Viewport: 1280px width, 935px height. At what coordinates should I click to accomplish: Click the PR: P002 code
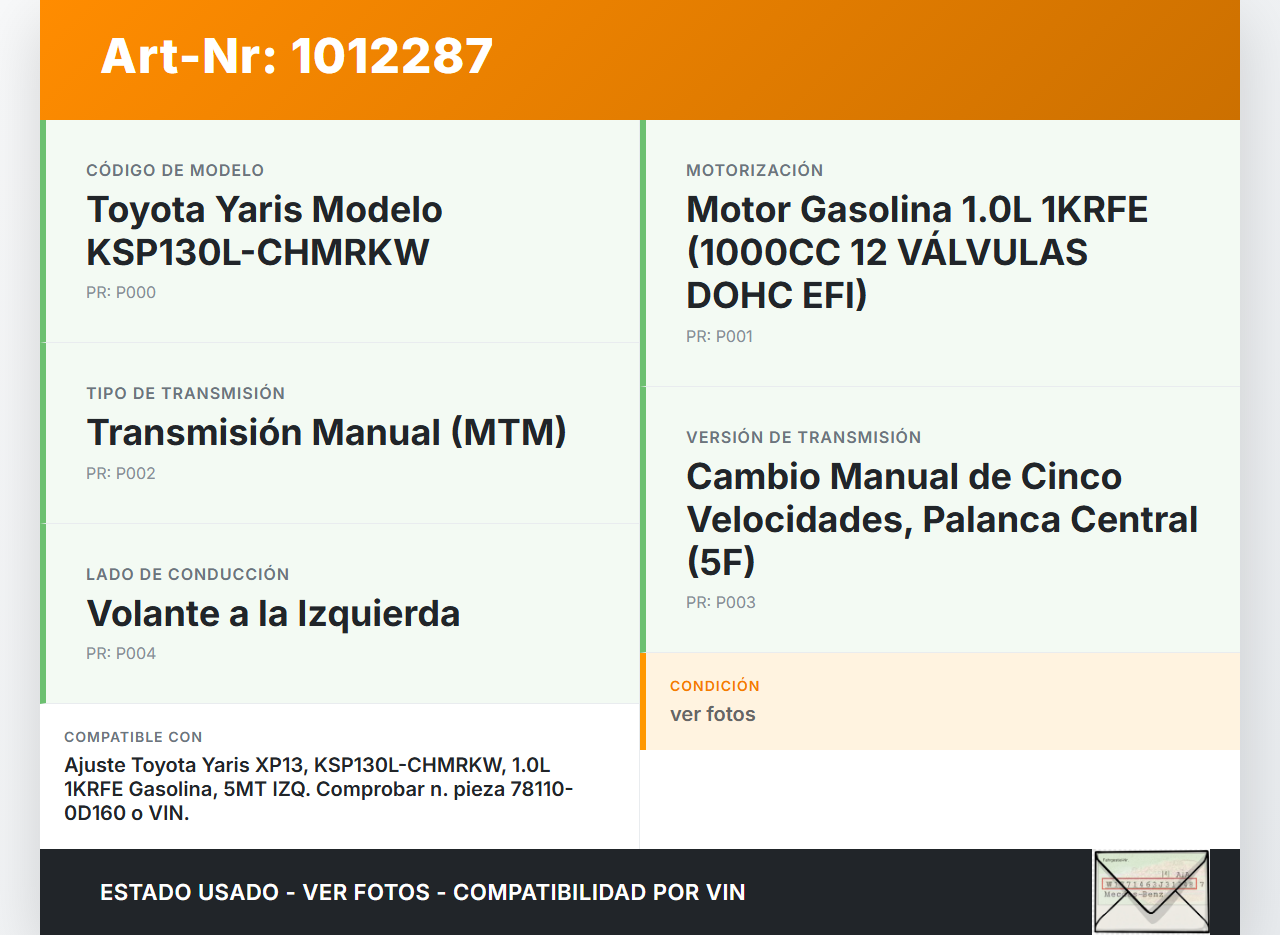[x=121, y=474]
